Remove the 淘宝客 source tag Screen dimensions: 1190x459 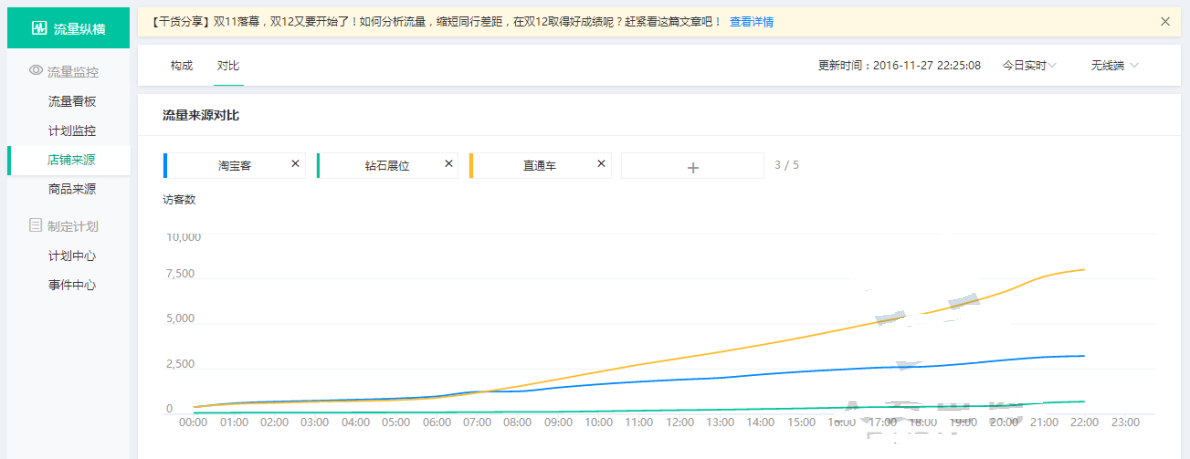(295, 164)
